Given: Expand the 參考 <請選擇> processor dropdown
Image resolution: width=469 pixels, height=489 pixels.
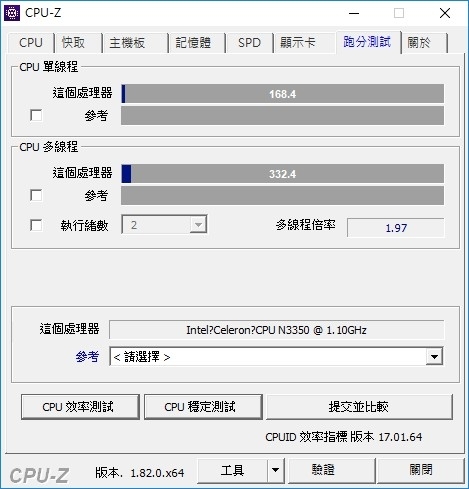Looking at the screenshot, I should pyautogui.click(x=276, y=357).
